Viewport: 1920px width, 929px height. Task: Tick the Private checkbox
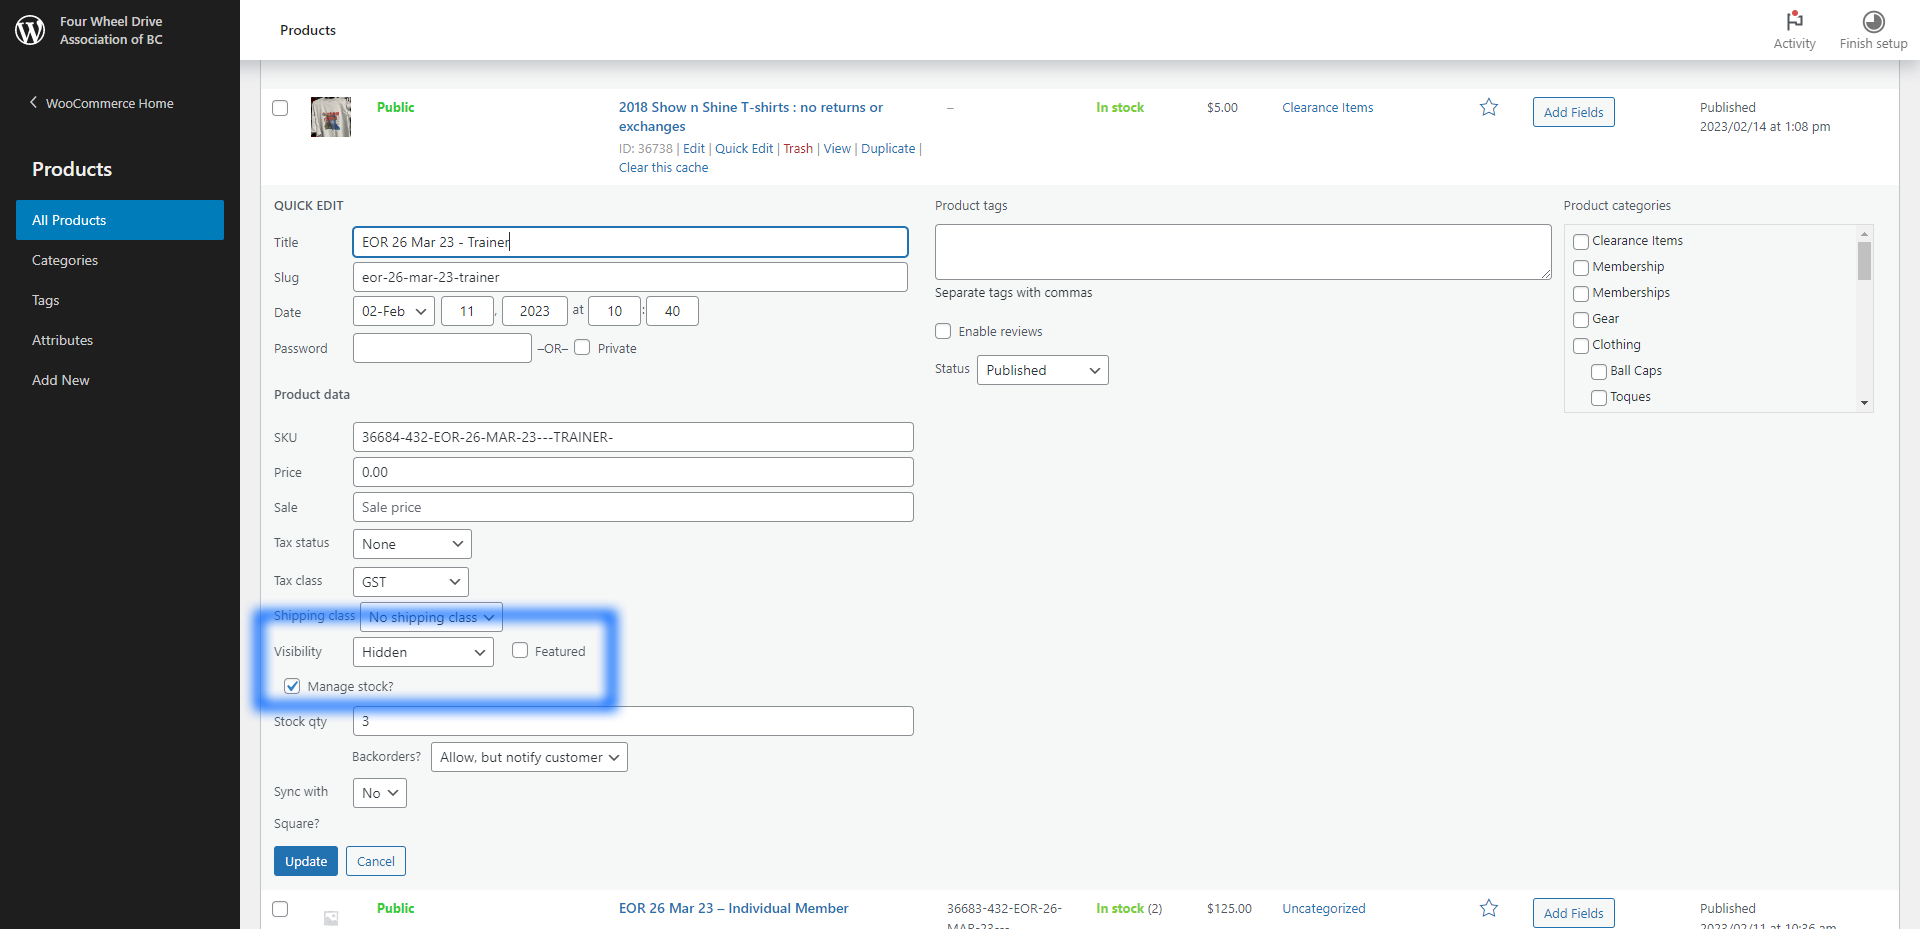(582, 348)
